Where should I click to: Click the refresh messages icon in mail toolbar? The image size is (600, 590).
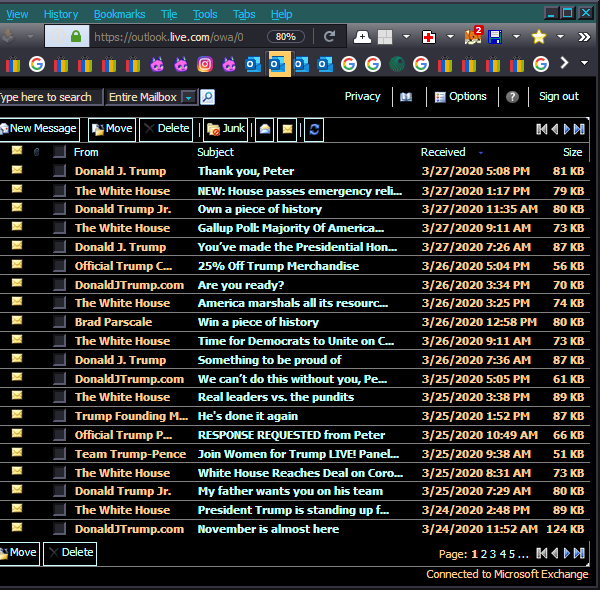[x=314, y=129]
